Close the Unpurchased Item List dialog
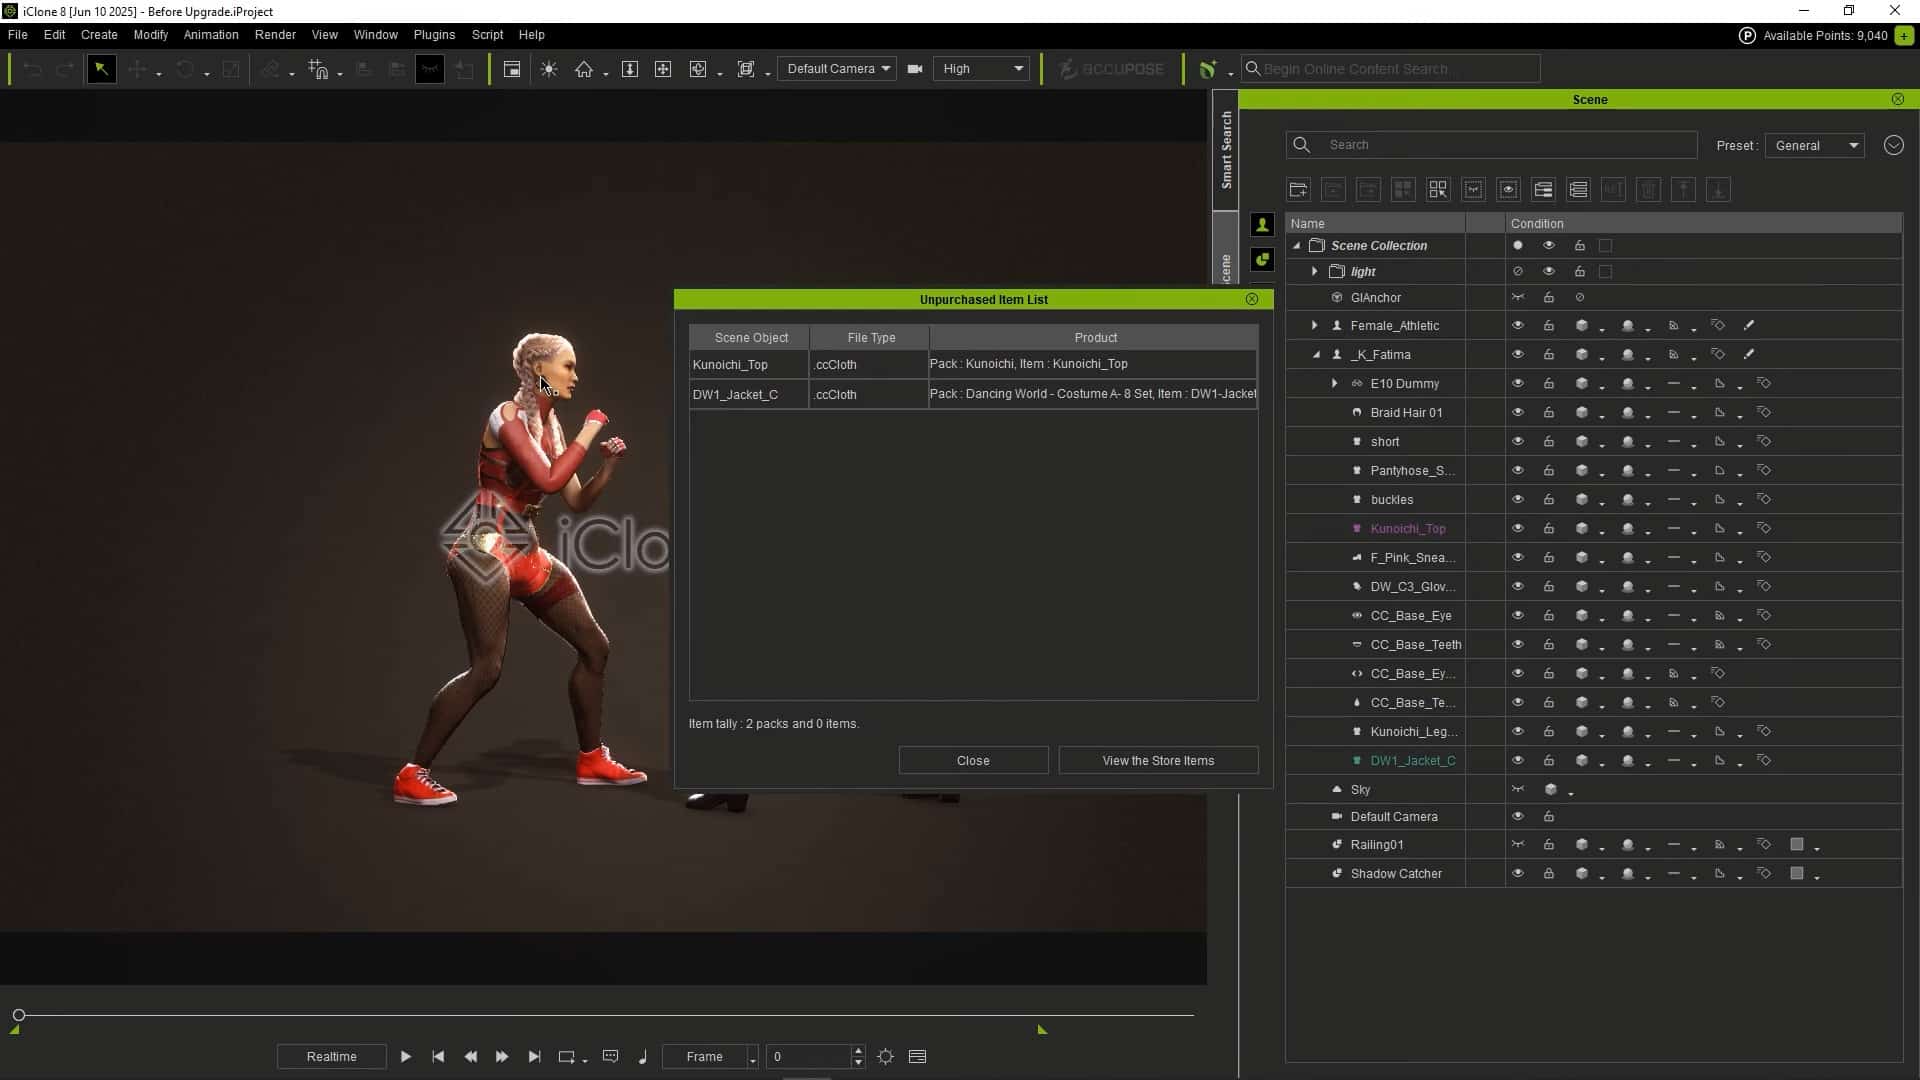Screen dimensions: 1920x1080 [x=1252, y=299]
